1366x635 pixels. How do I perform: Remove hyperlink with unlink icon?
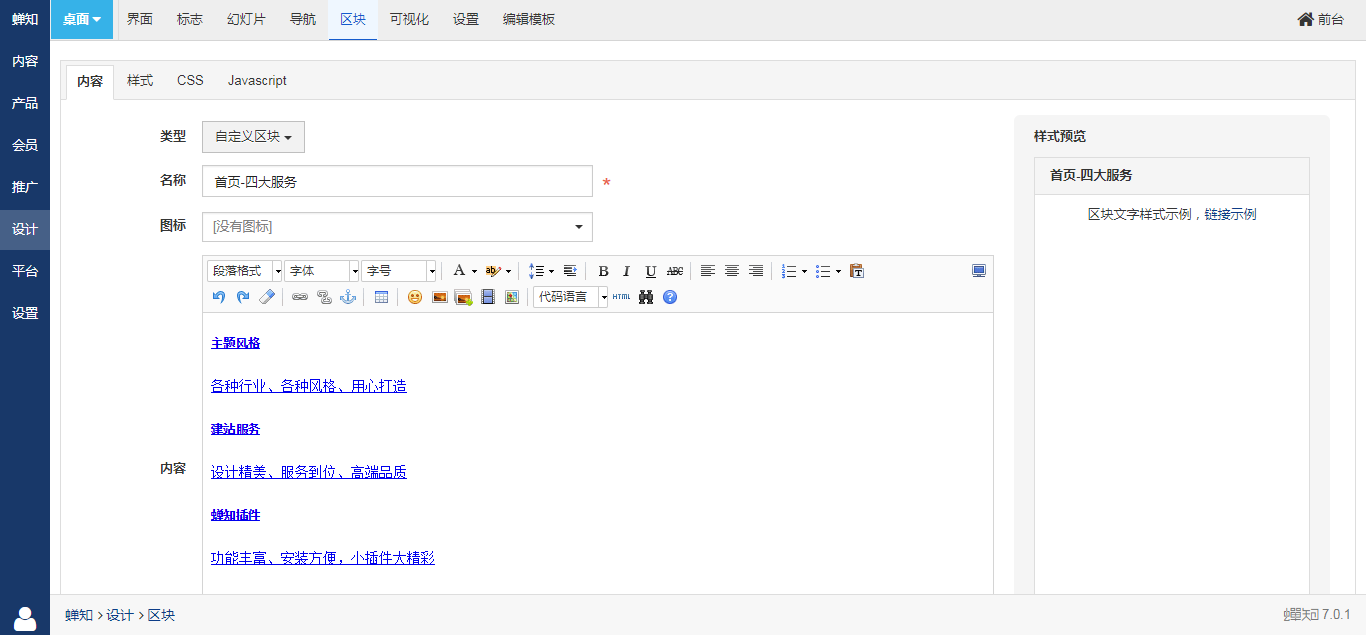324,297
